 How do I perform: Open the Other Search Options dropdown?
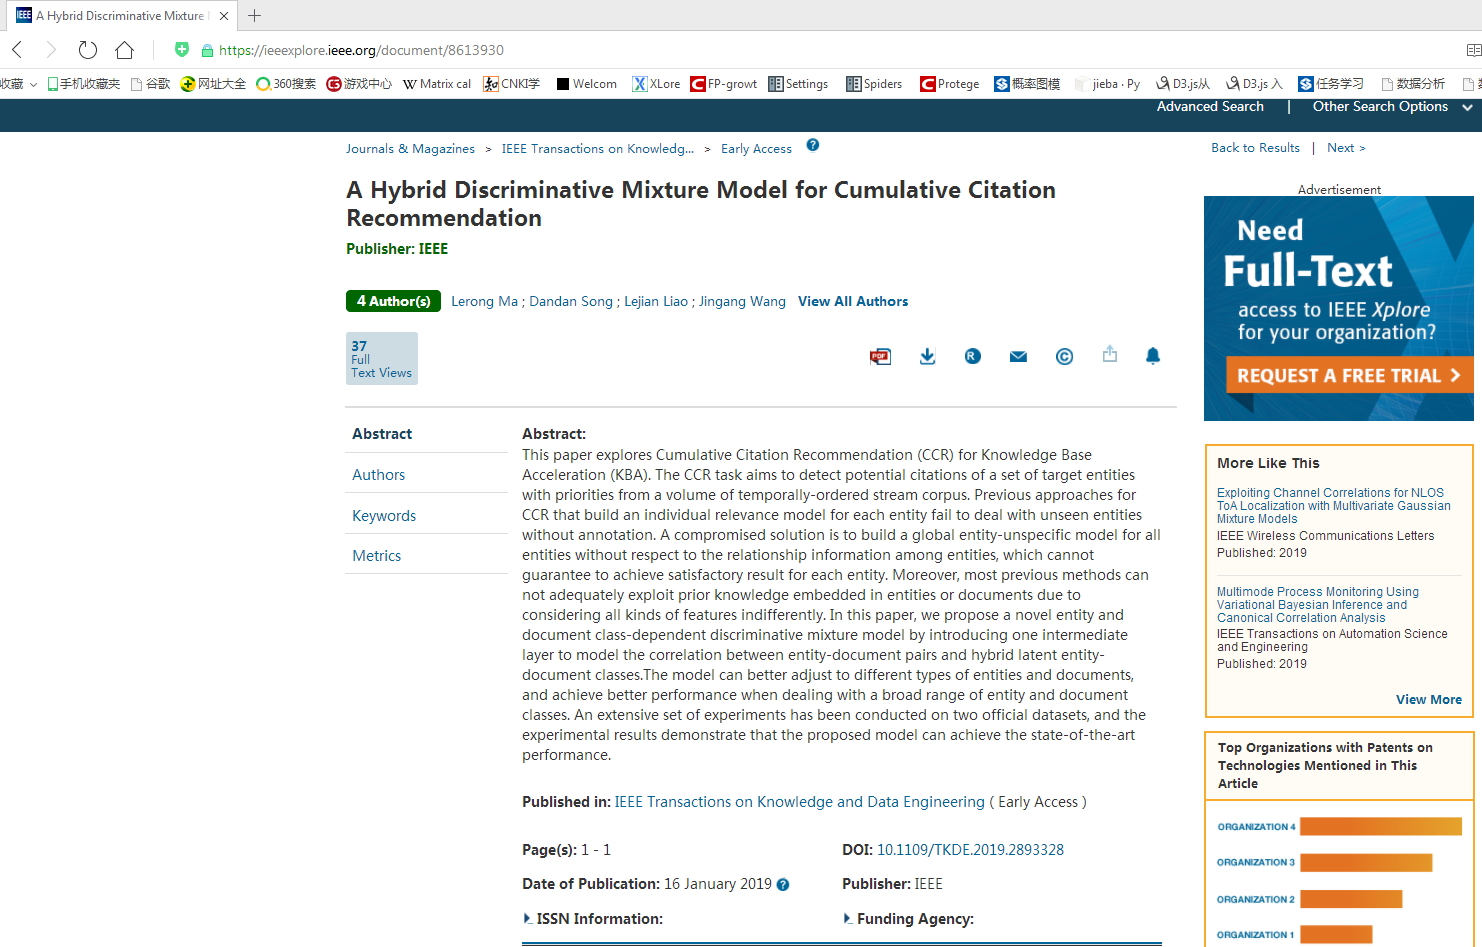click(x=1391, y=107)
